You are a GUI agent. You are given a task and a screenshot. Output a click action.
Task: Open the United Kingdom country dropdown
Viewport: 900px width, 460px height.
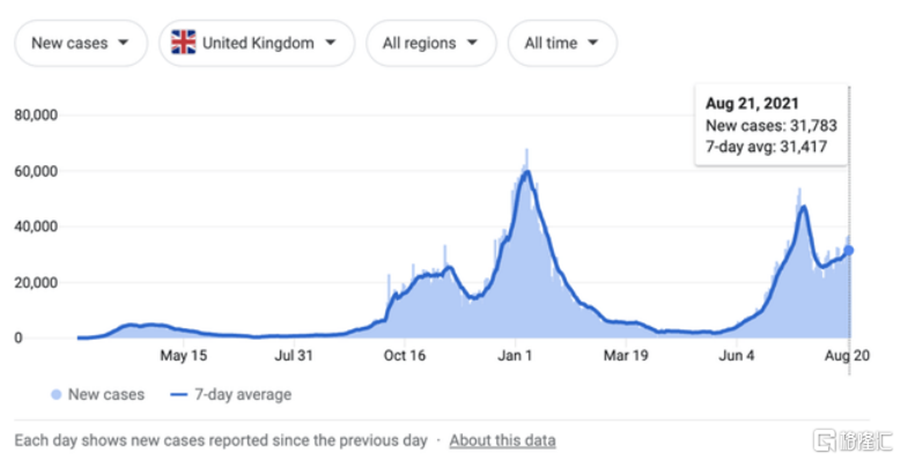pyautogui.click(x=256, y=43)
